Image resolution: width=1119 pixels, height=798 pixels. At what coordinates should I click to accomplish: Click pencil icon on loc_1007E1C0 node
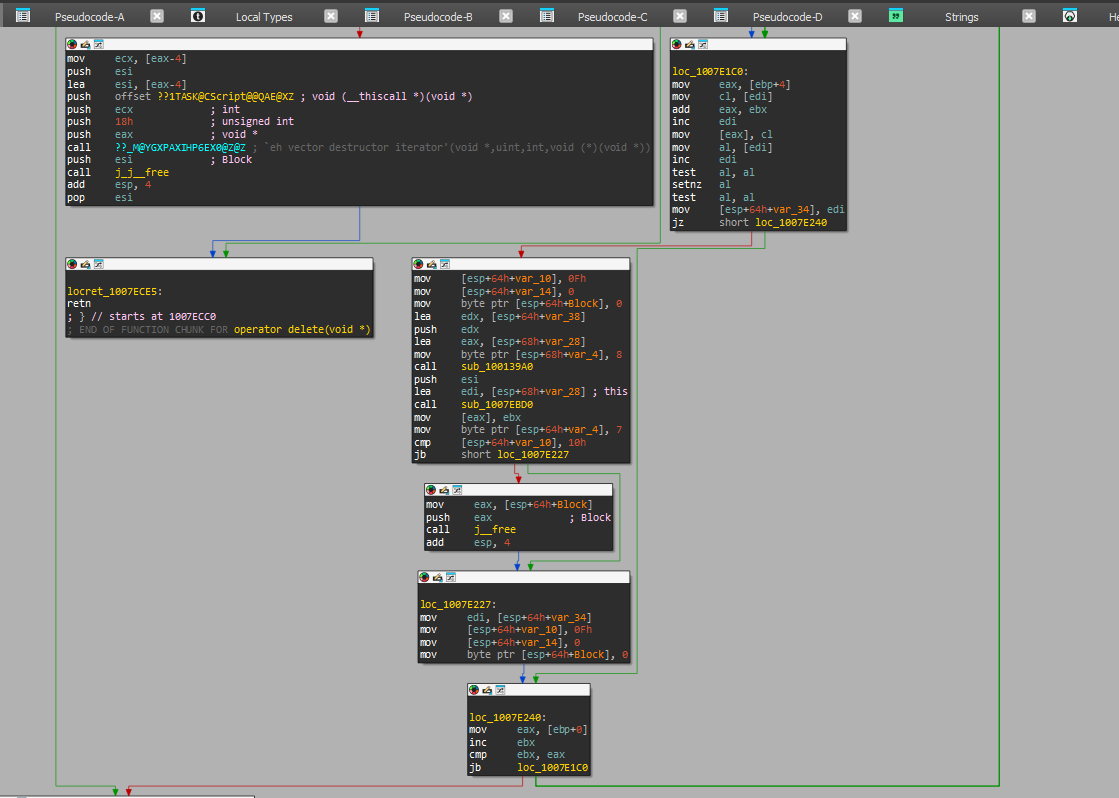click(690, 44)
